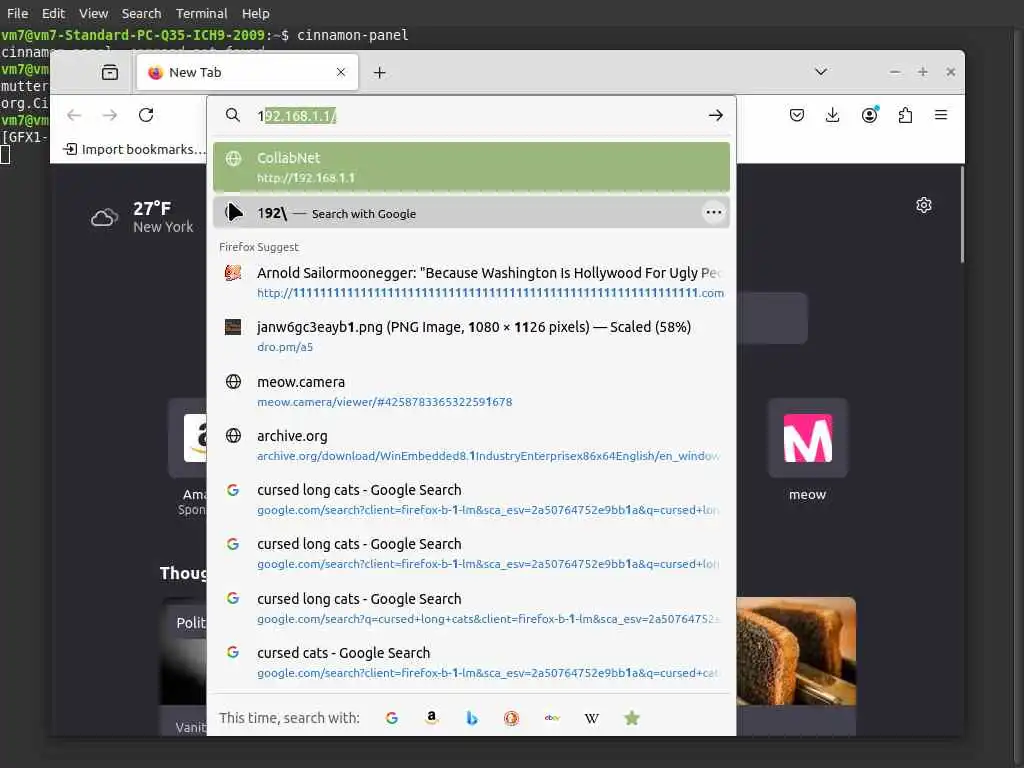The image size is (1024, 768).
Task: Go forward using the forward arrow
Action: (x=110, y=116)
